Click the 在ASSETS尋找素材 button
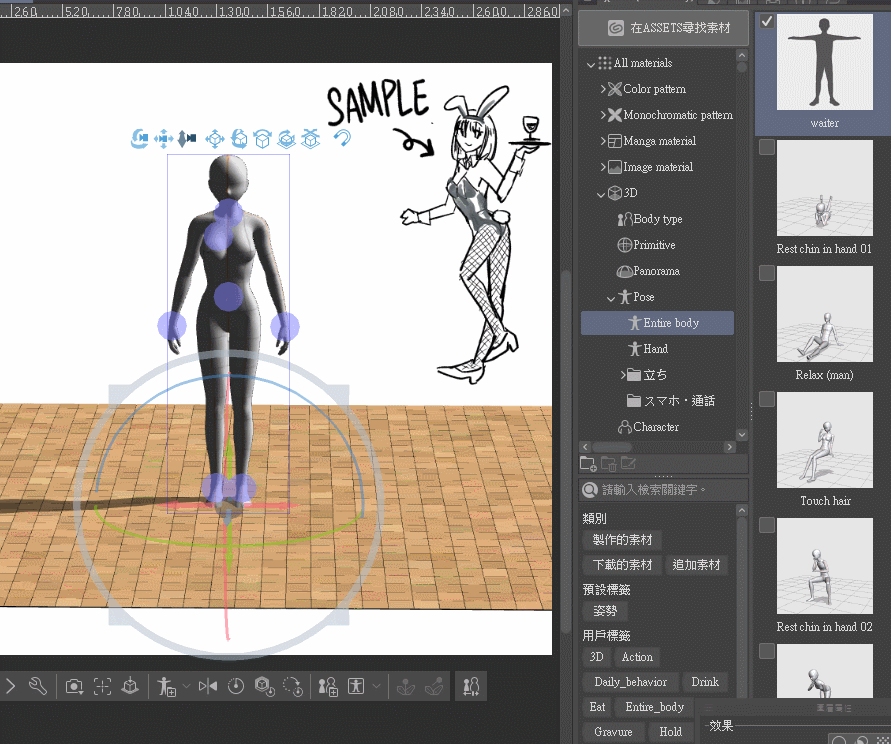Image resolution: width=891 pixels, height=744 pixels. pos(663,28)
